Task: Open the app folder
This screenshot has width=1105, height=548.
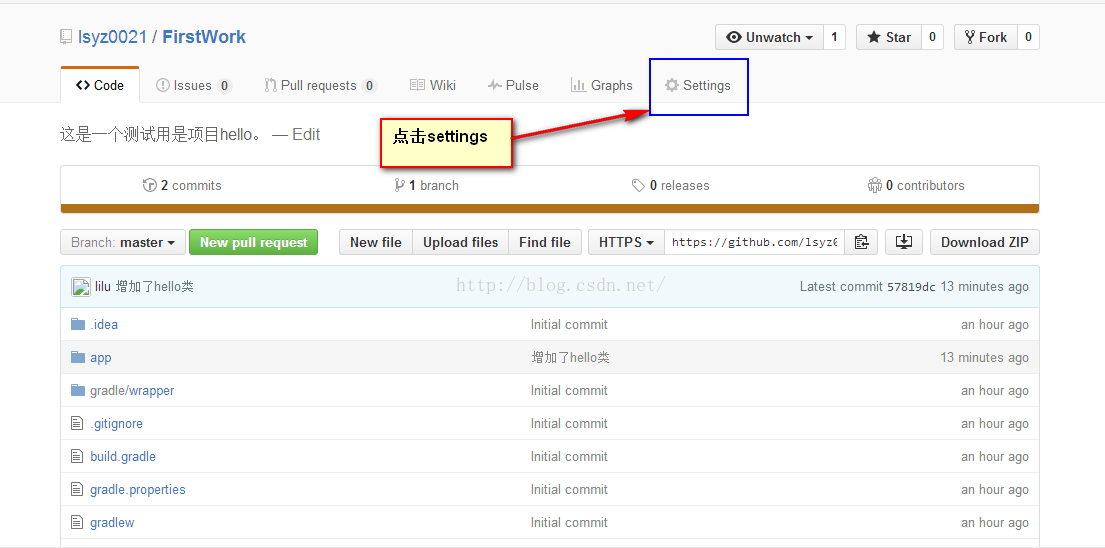Action: click(x=101, y=358)
